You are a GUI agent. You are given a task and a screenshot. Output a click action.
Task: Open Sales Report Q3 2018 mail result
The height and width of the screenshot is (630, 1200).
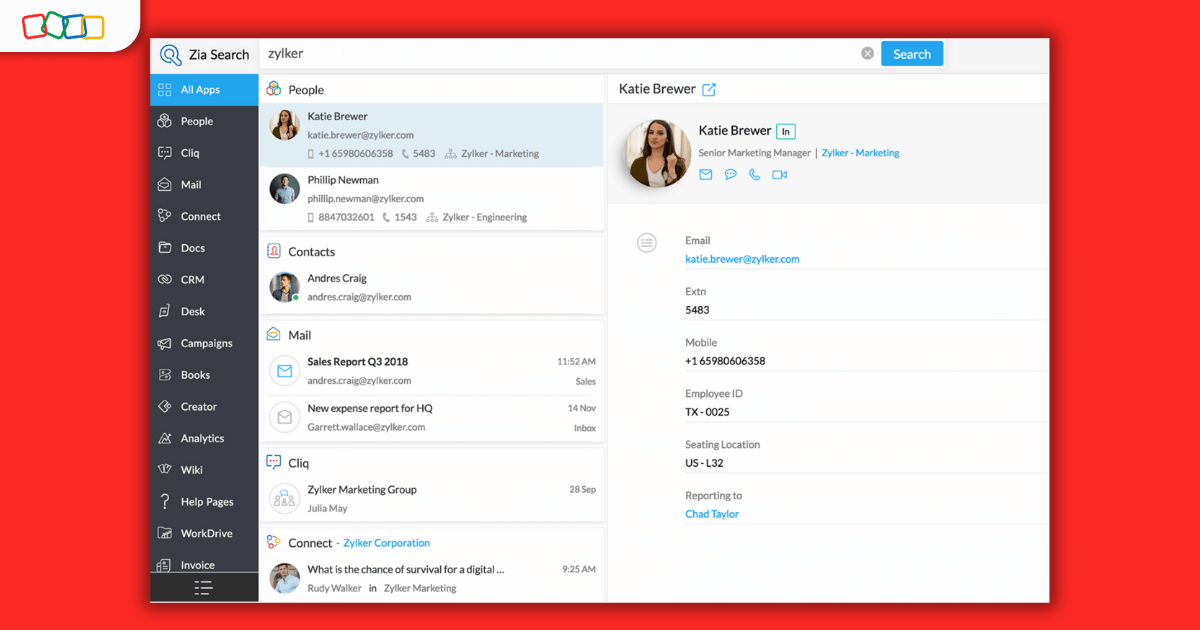pyautogui.click(x=431, y=371)
